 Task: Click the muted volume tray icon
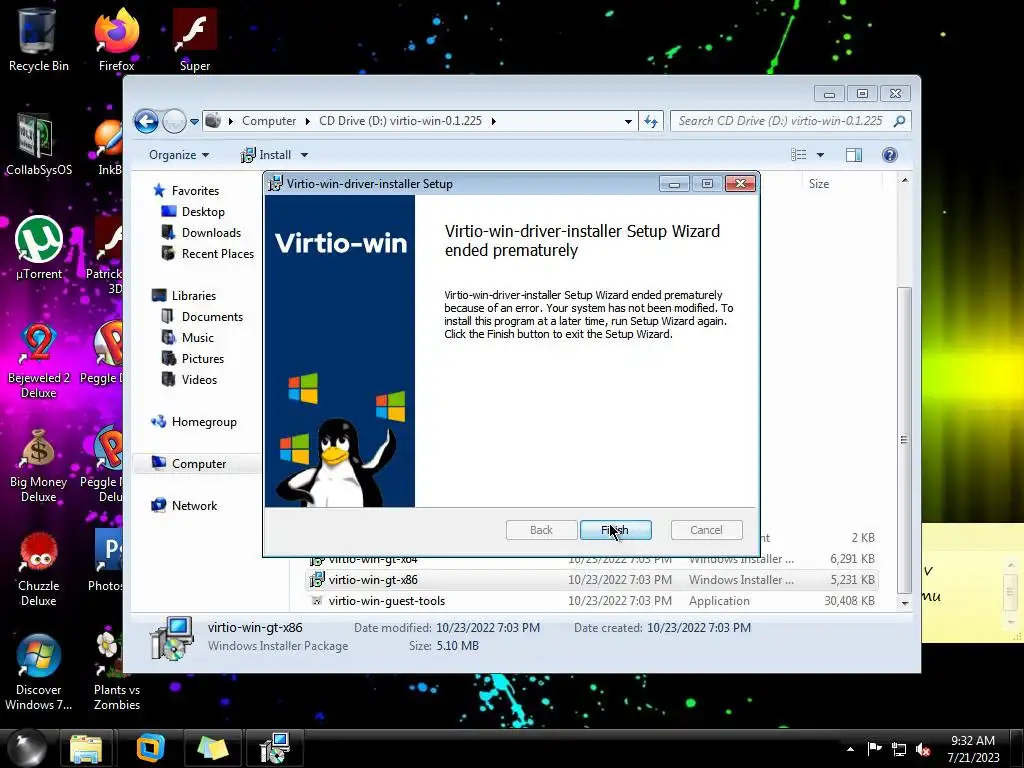pyautogui.click(x=923, y=749)
